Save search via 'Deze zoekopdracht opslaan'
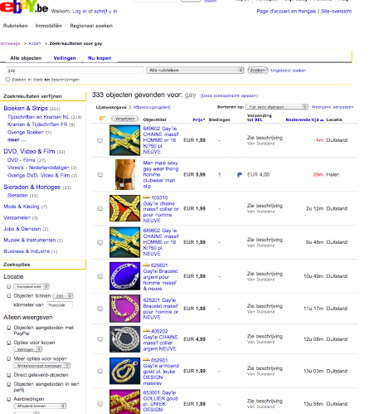 229,96
